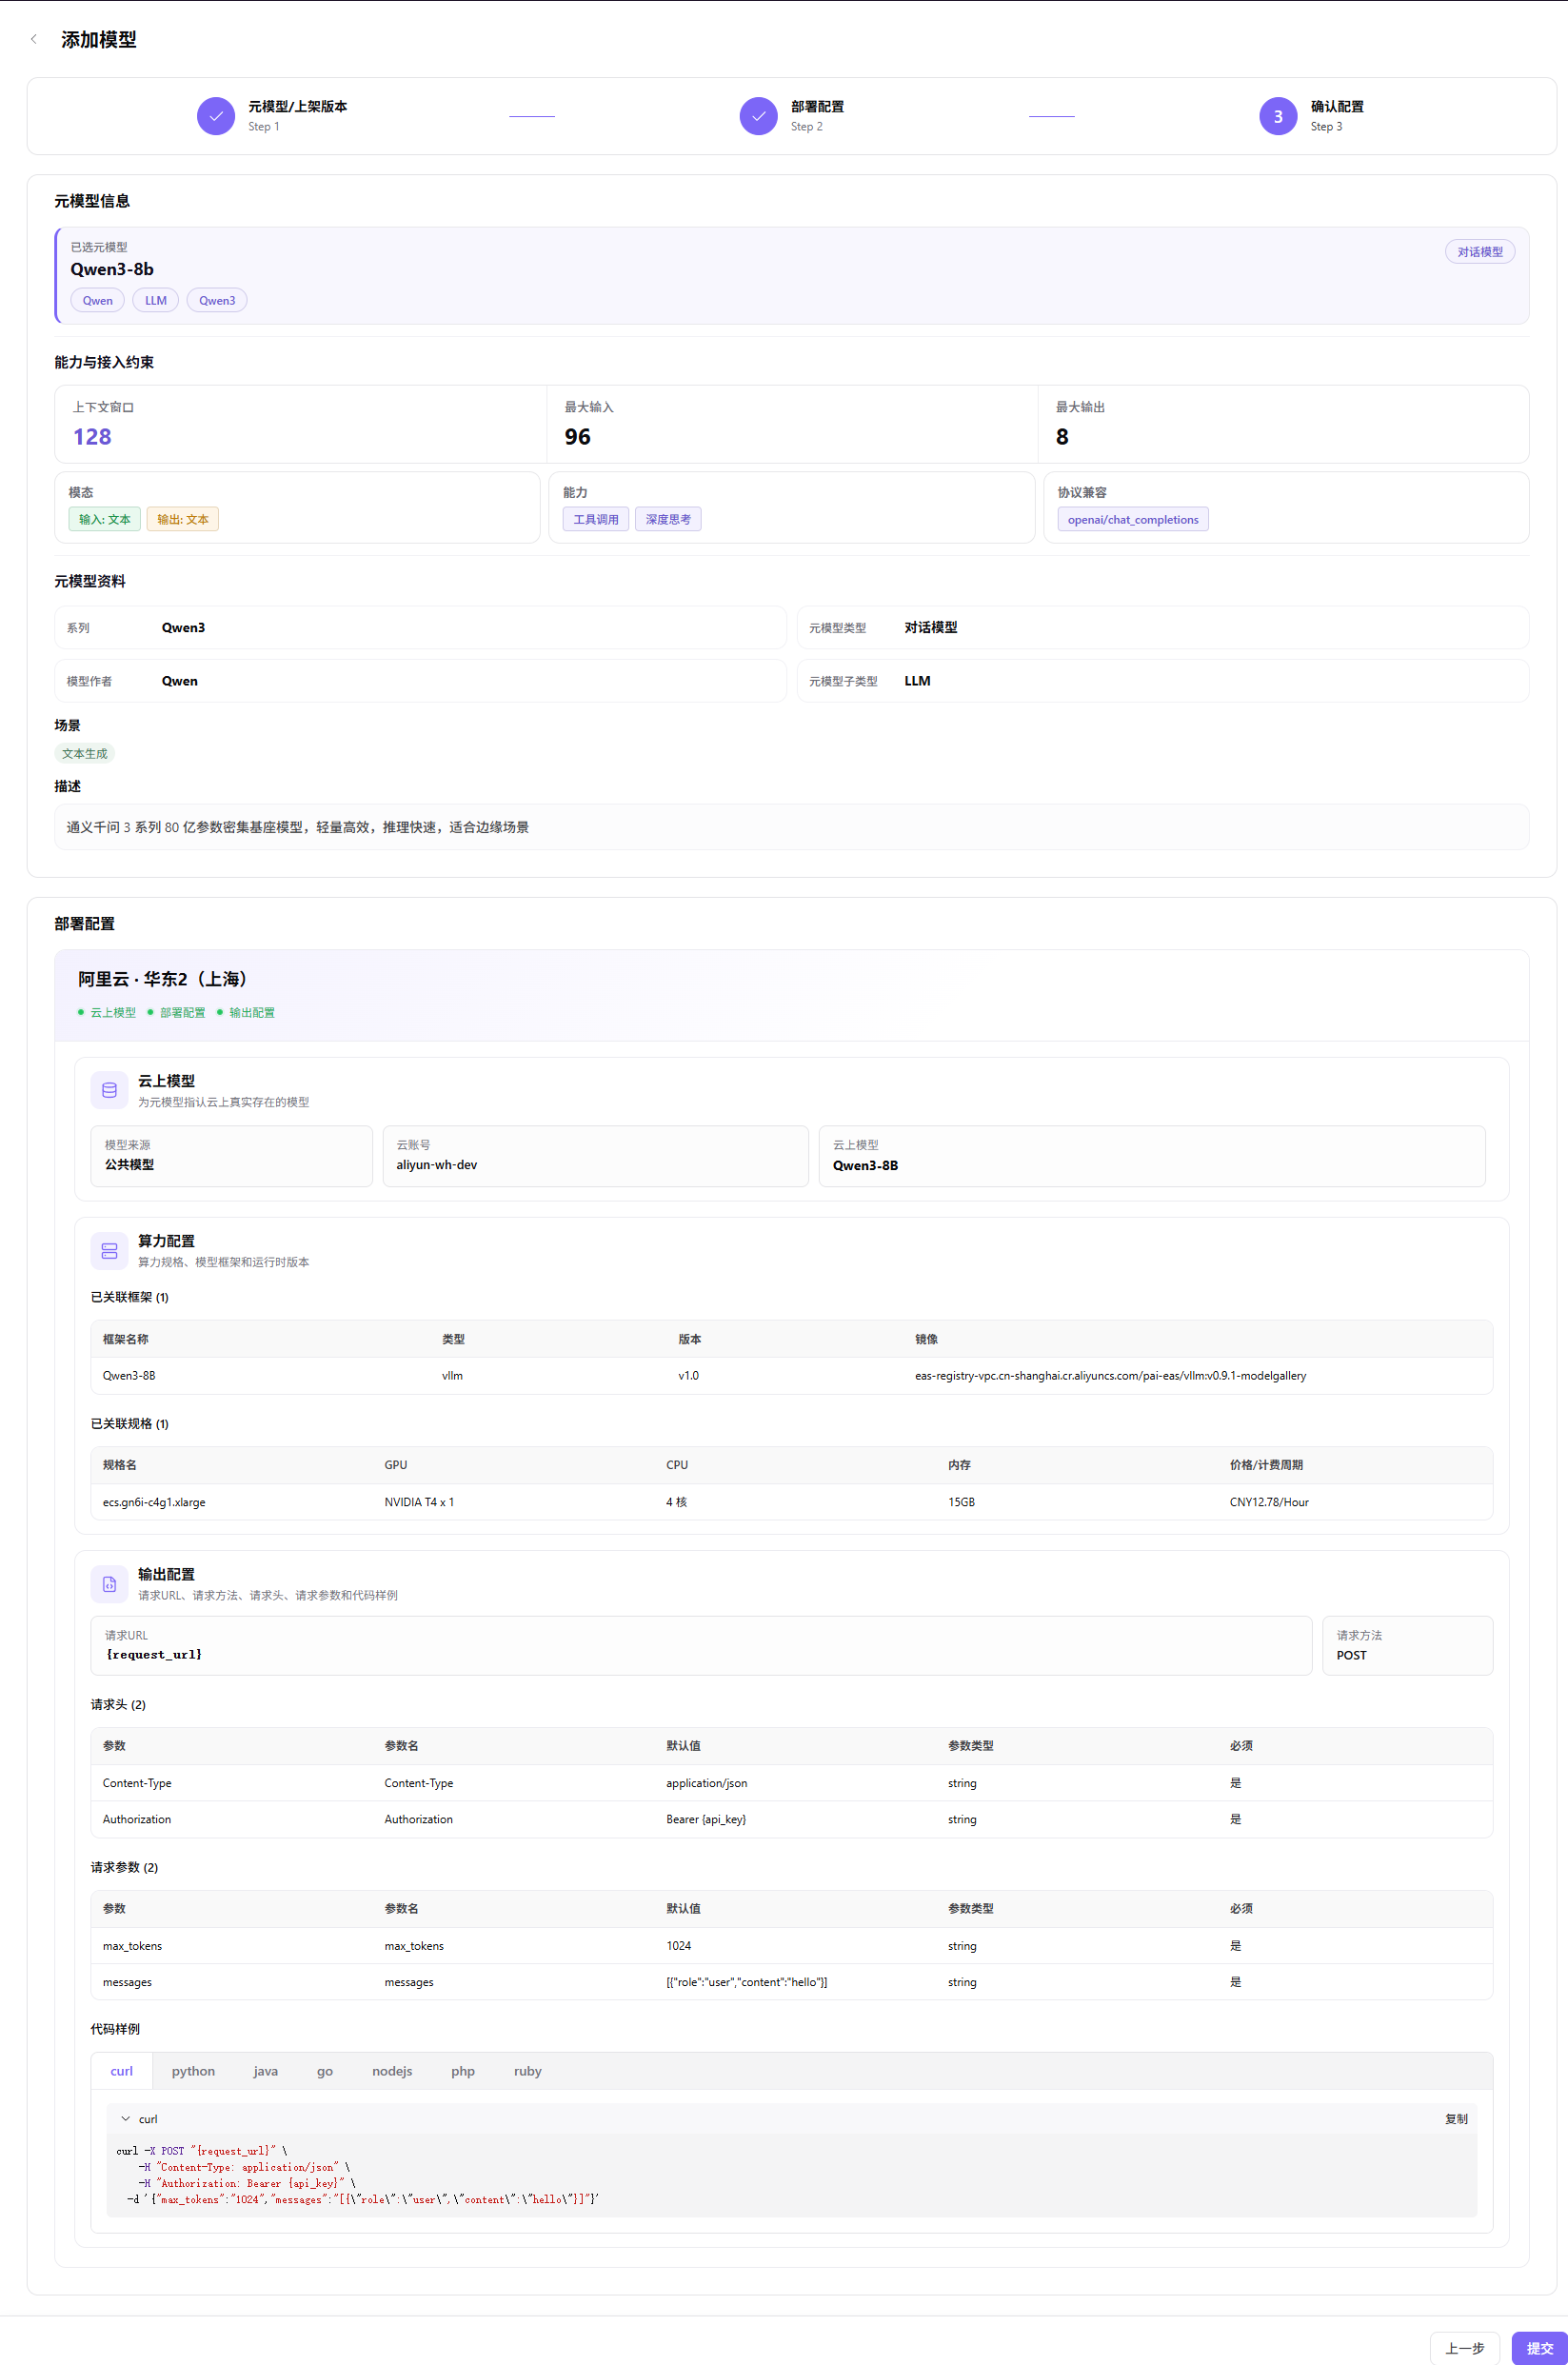Submit the model with 提交 button
1568x2365 pixels.
tap(1540, 2348)
